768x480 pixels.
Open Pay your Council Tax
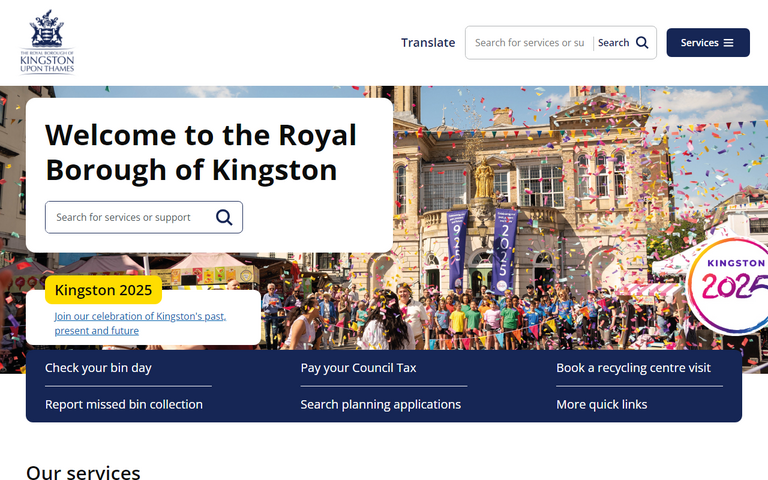pos(358,368)
